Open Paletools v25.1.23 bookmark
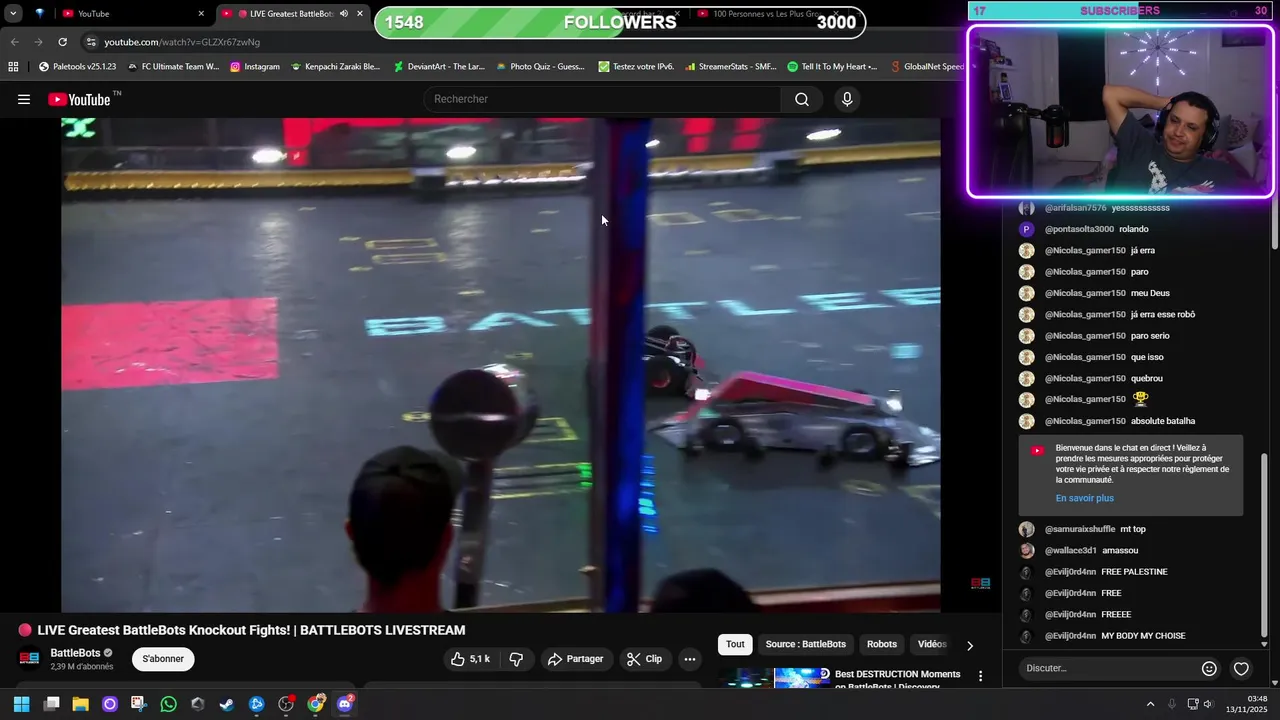This screenshot has width=1280, height=720. tap(78, 67)
